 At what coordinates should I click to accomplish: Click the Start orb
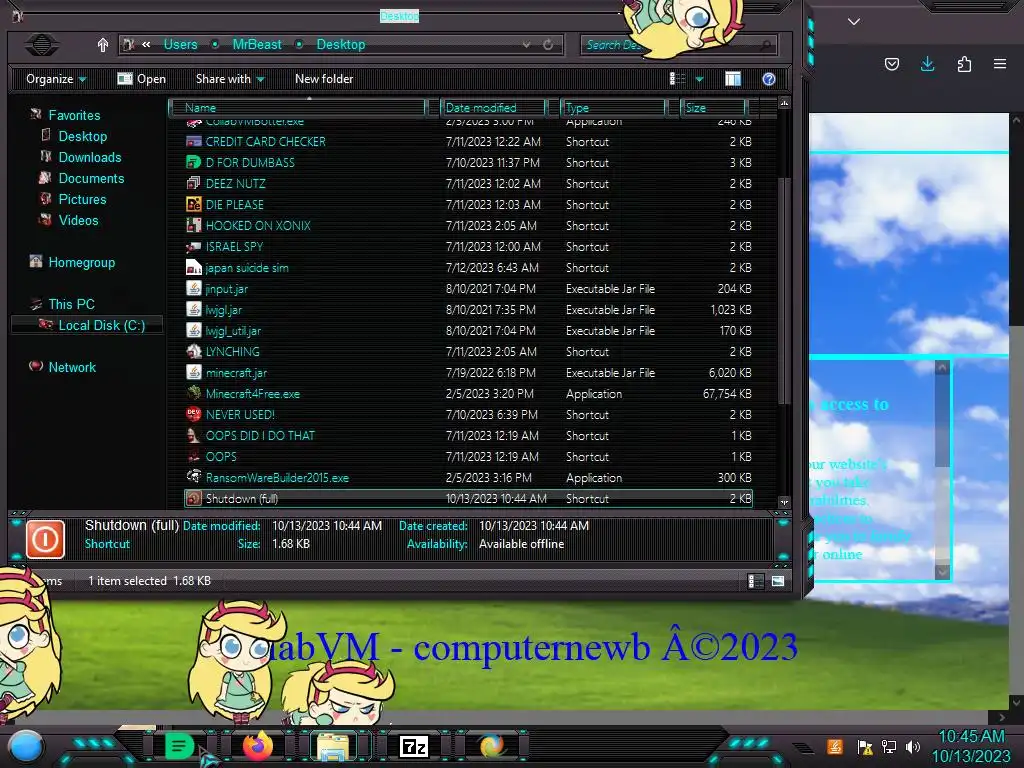(26, 747)
